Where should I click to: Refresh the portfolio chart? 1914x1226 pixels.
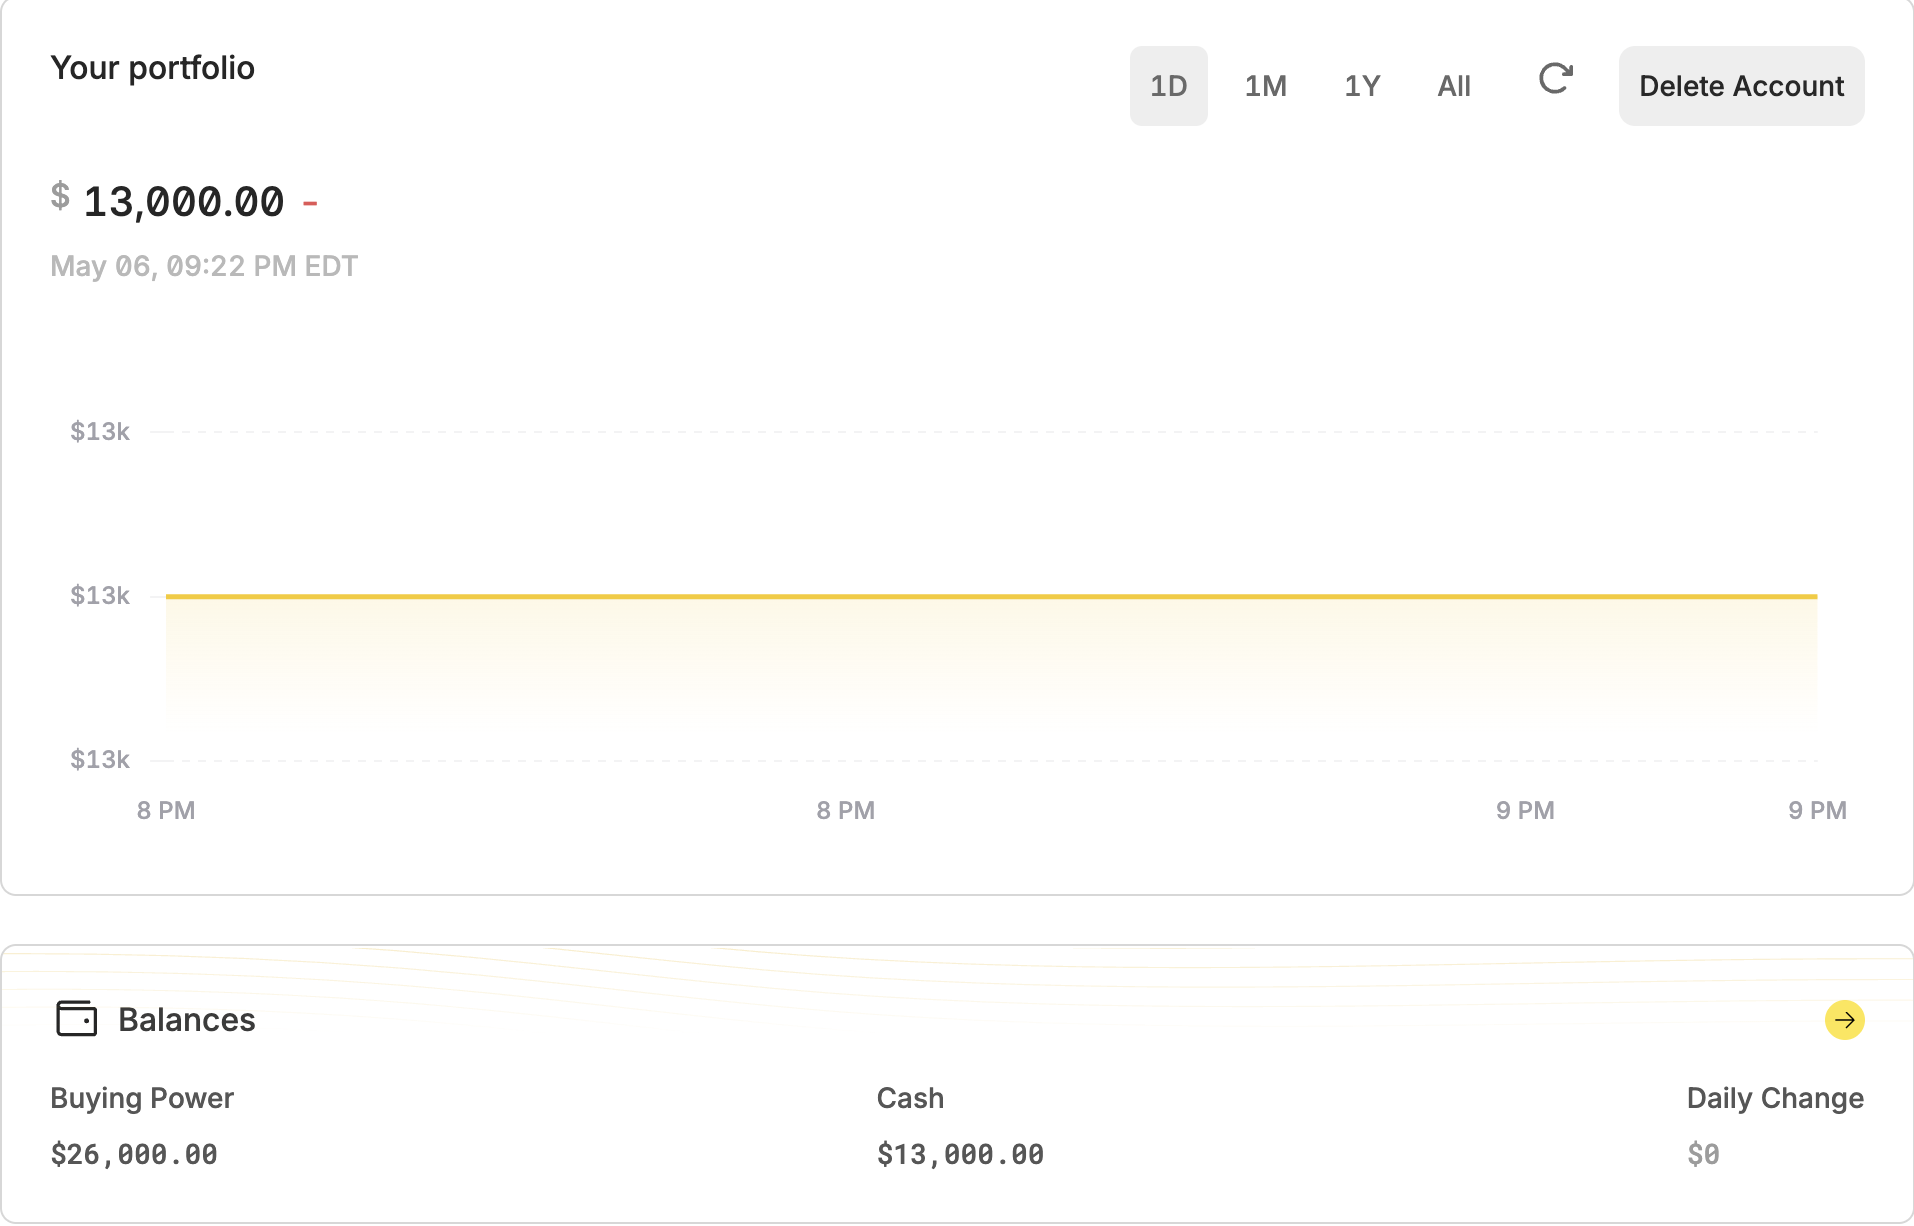pyautogui.click(x=1555, y=78)
